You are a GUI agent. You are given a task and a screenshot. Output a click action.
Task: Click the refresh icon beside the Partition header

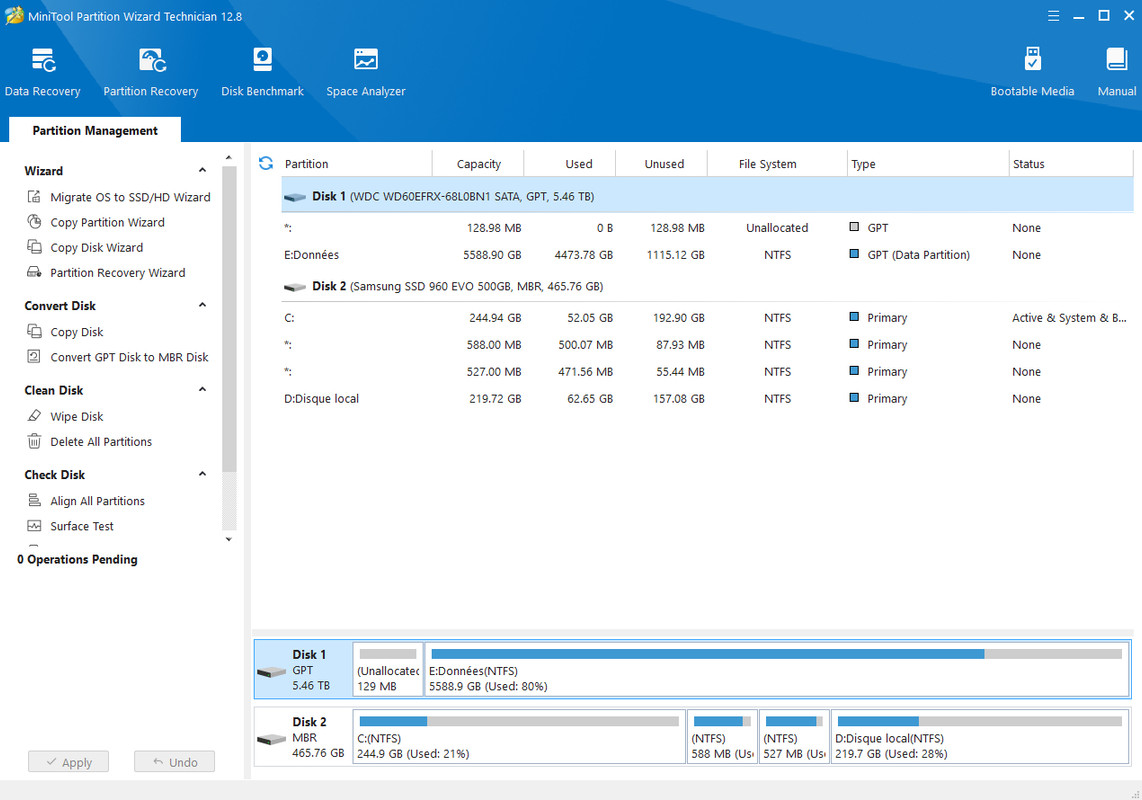pyautogui.click(x=266, y=163)
